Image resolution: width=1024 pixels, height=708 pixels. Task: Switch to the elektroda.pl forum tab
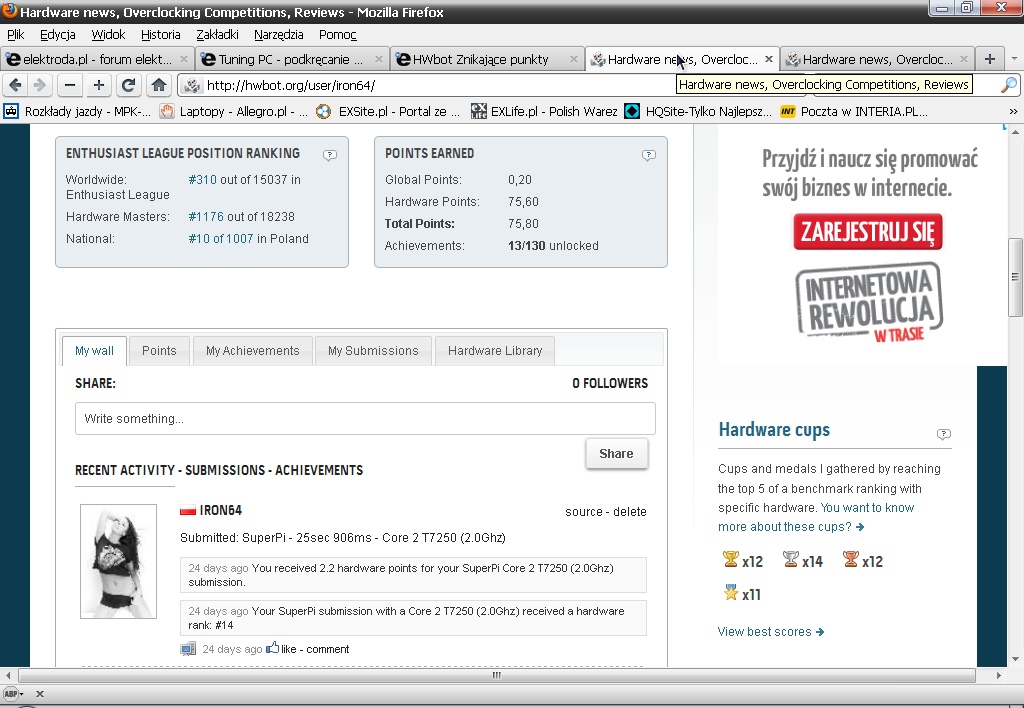pos(97,59)
